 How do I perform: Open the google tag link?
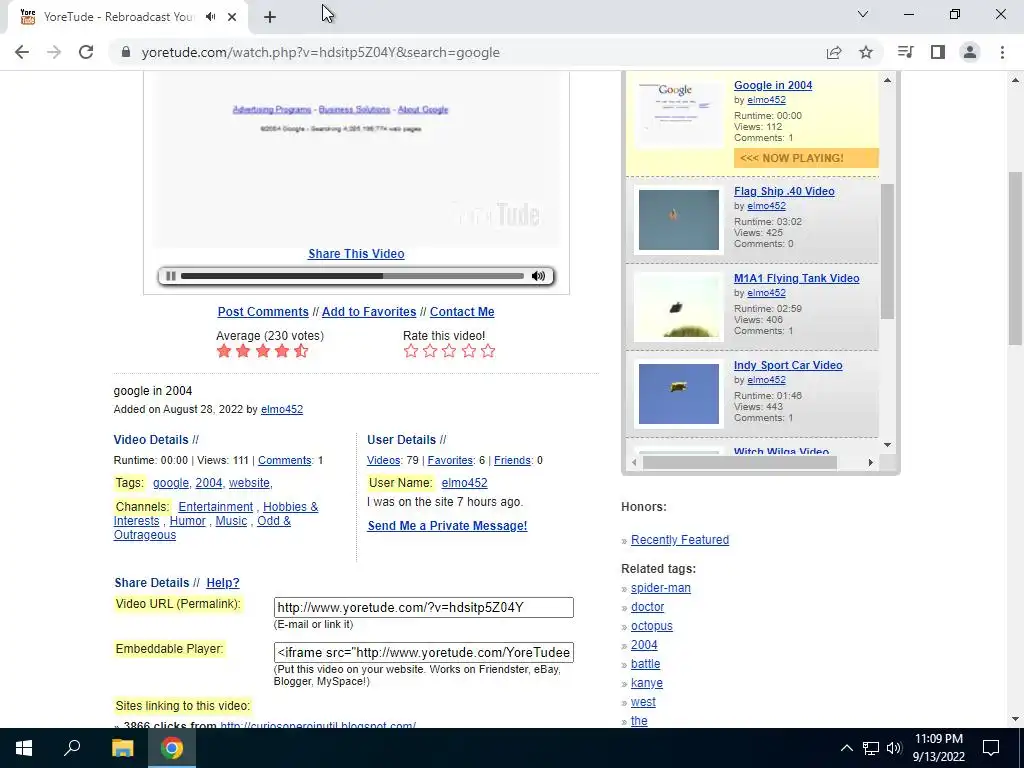[170, 483]
